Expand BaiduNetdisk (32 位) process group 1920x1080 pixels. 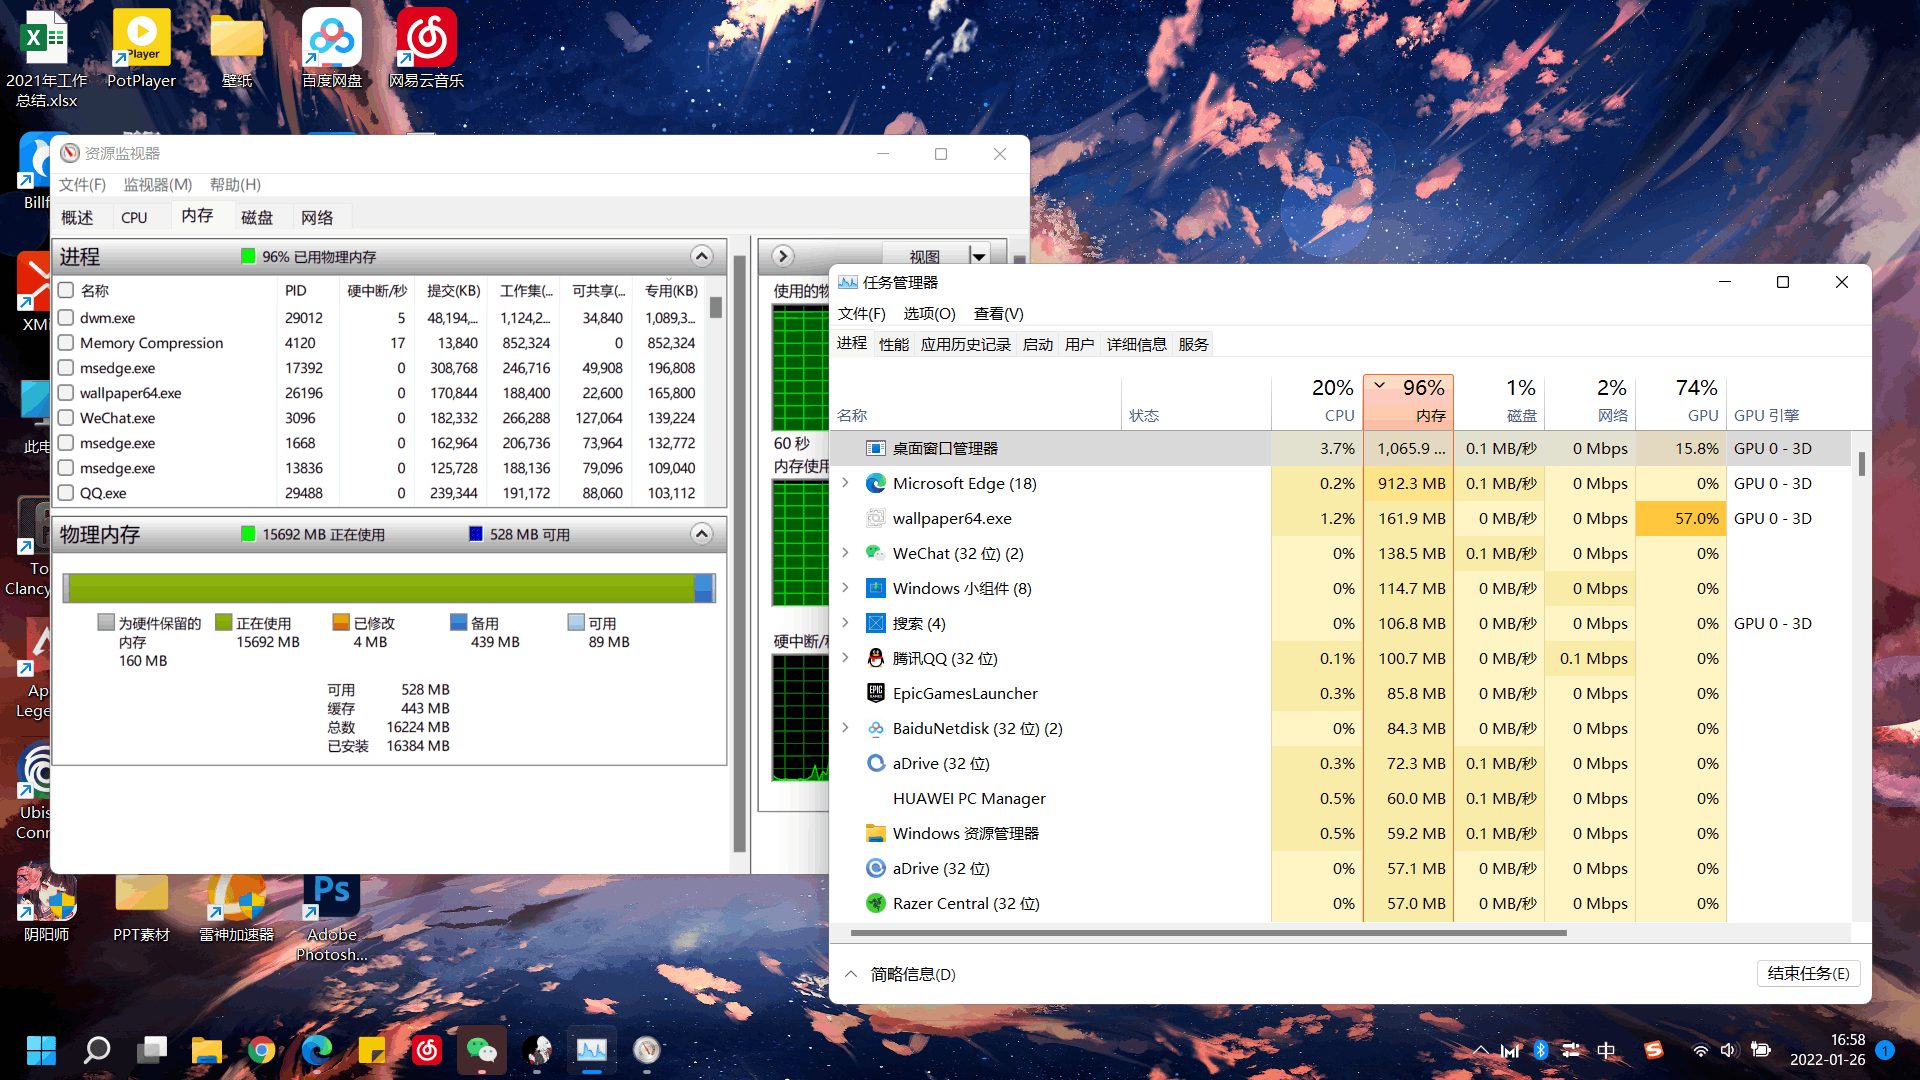coord(846,728)
